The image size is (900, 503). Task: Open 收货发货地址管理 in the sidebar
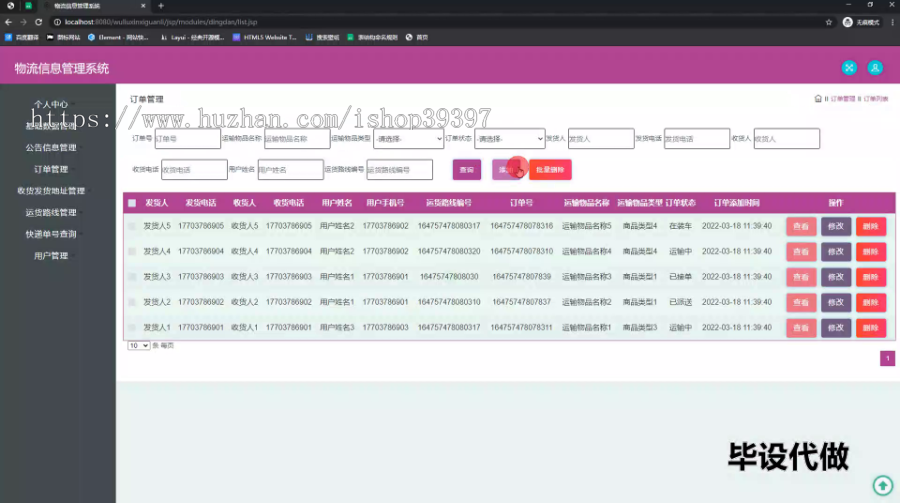(51, 191)
